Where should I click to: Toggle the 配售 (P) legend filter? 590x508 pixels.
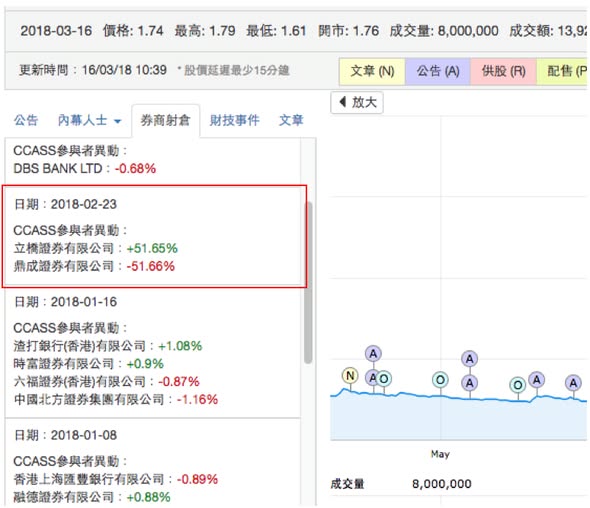coord(563,71)
